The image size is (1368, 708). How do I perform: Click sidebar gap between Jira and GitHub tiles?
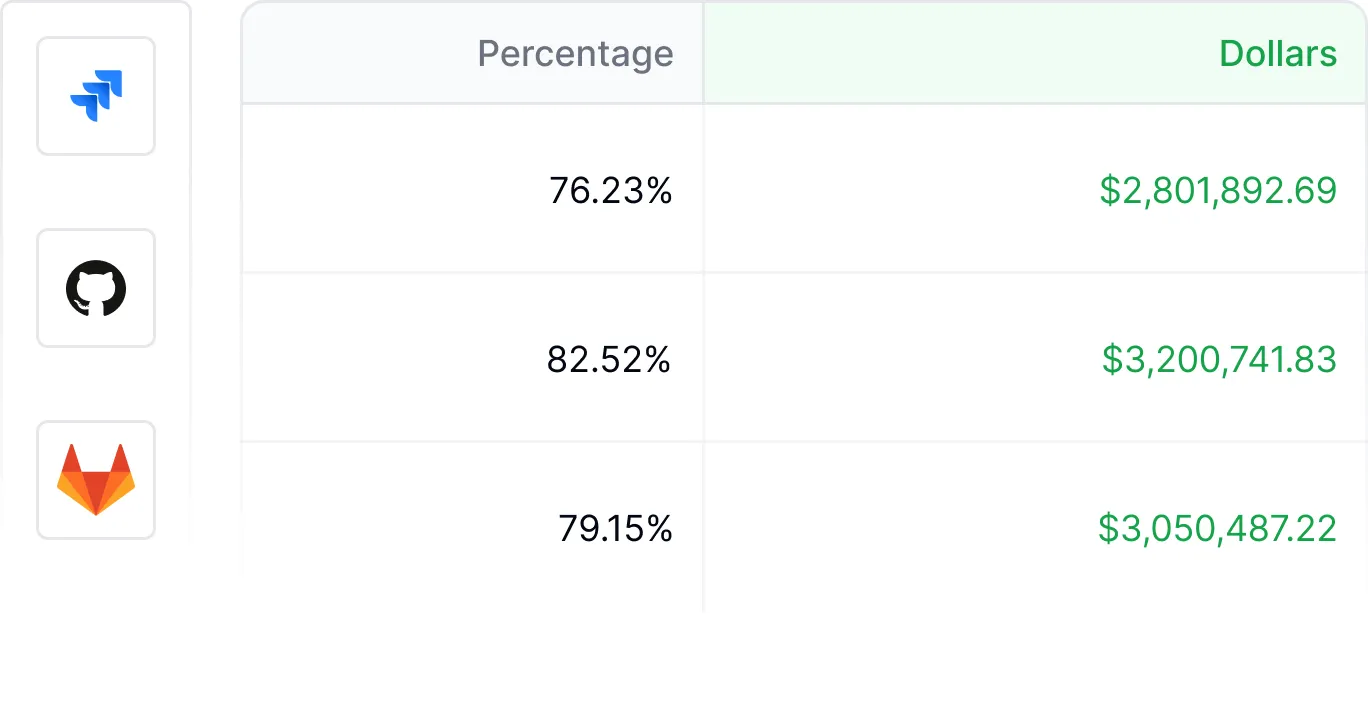click(x=96, y=192)
